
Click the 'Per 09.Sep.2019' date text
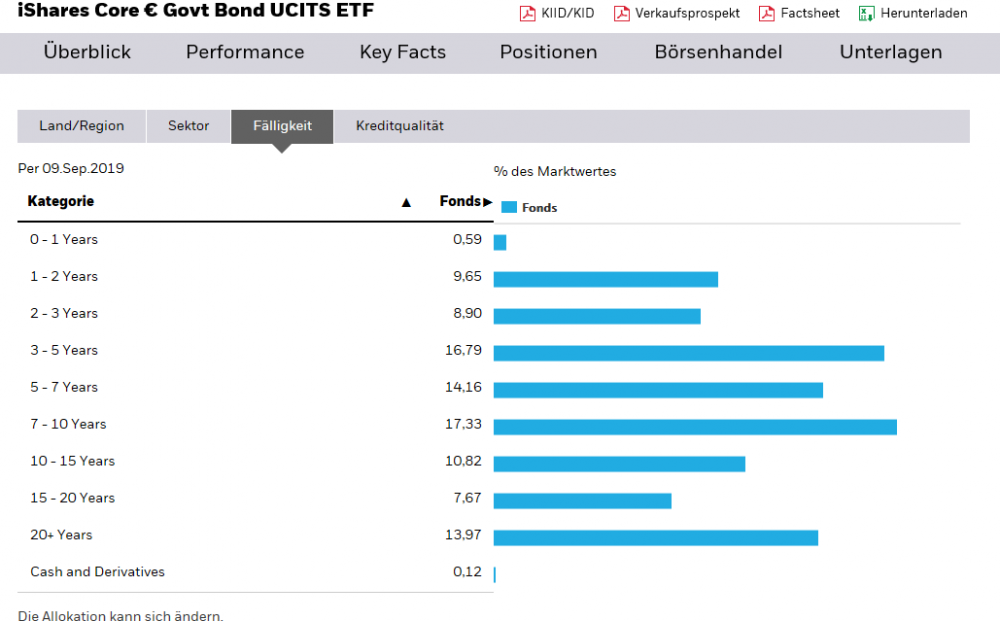[71, 169]
